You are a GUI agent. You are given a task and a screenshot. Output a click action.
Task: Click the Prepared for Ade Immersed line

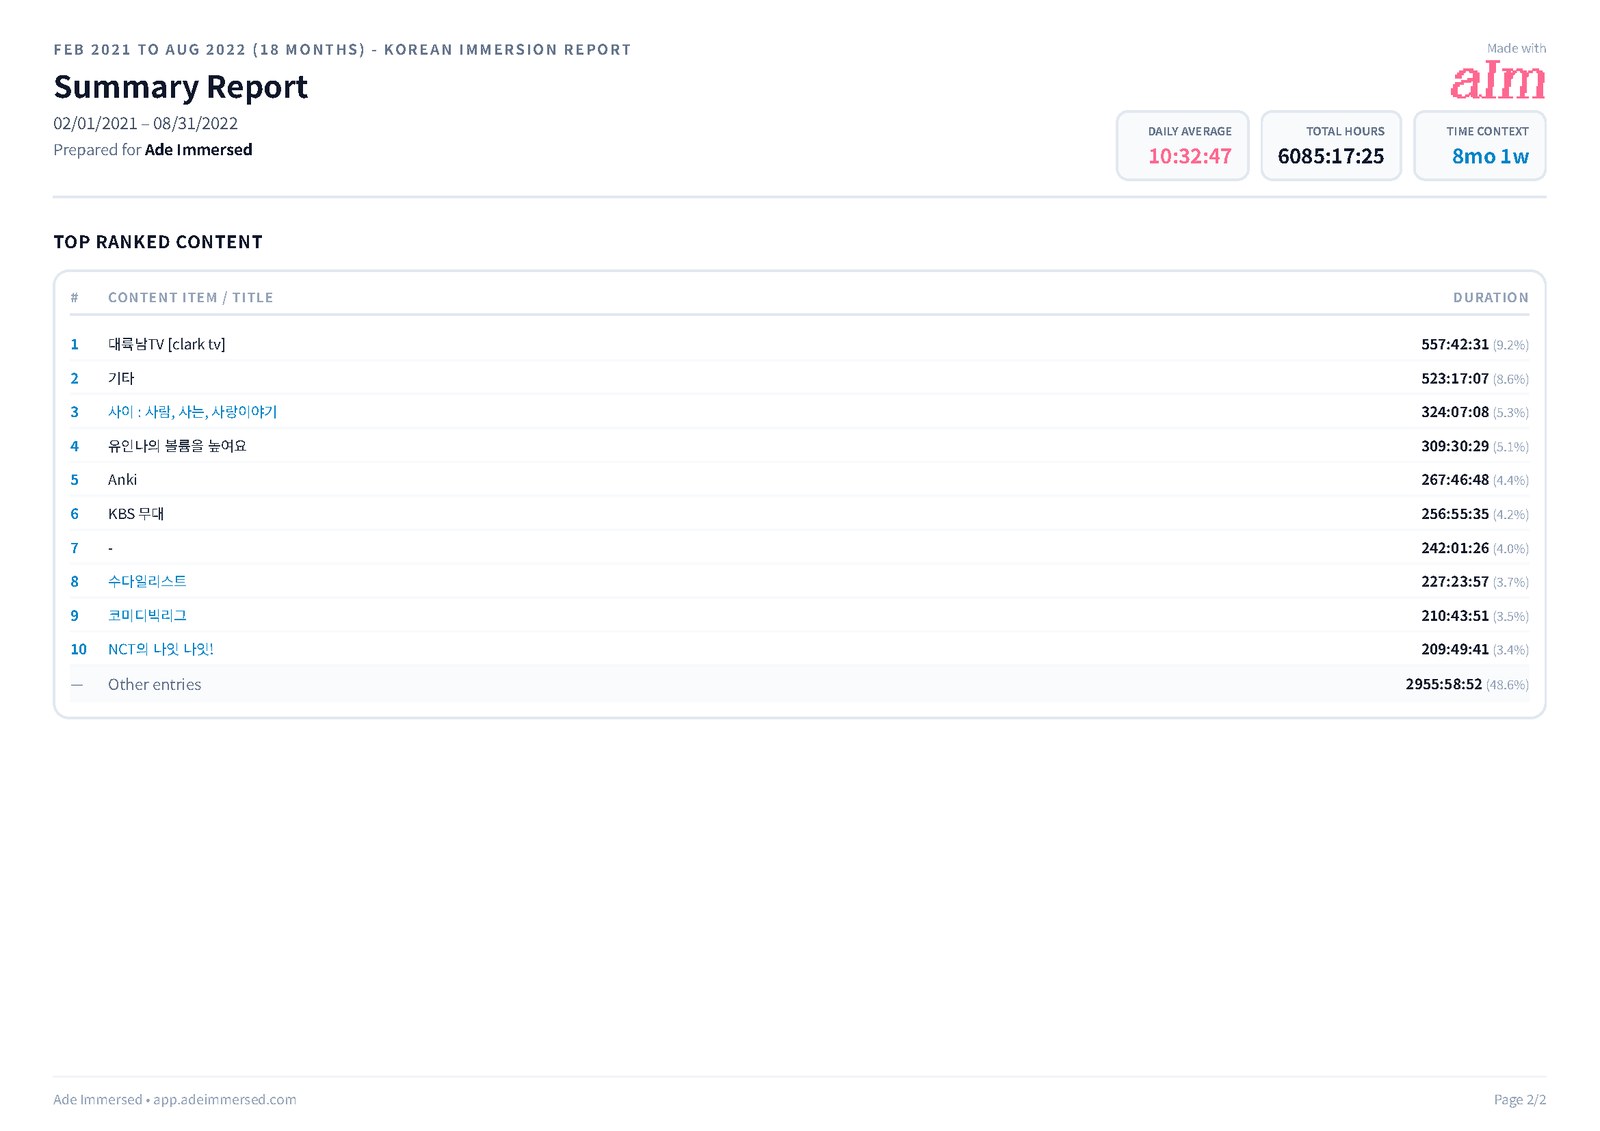tap(153, 149)
